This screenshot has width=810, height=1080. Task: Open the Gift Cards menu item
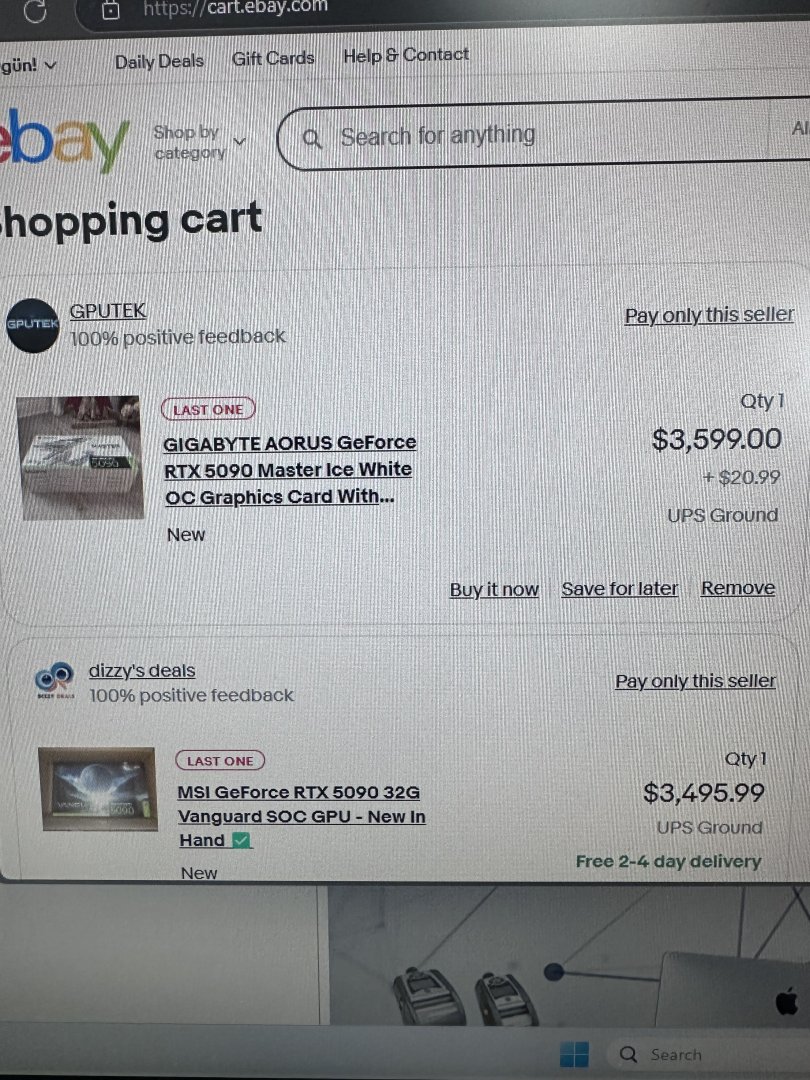(x=273, y=59)
